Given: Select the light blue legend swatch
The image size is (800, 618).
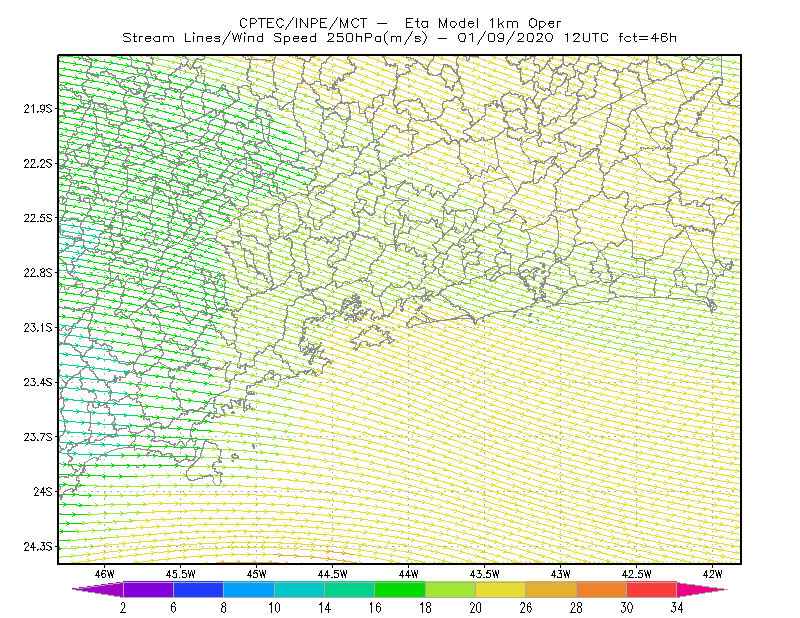Looking at the screenshot, I should point(249,589).
